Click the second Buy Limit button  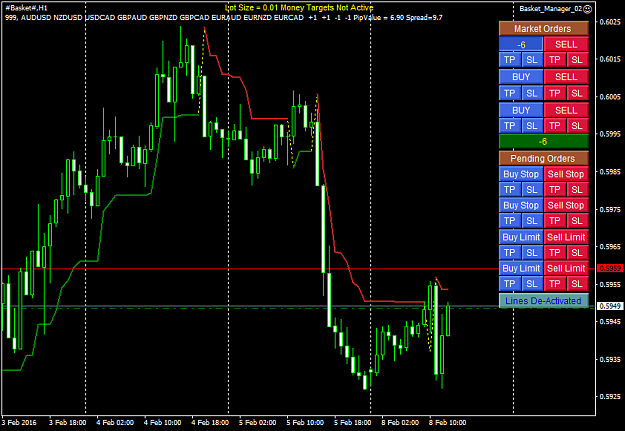click(x=521, y=268)
